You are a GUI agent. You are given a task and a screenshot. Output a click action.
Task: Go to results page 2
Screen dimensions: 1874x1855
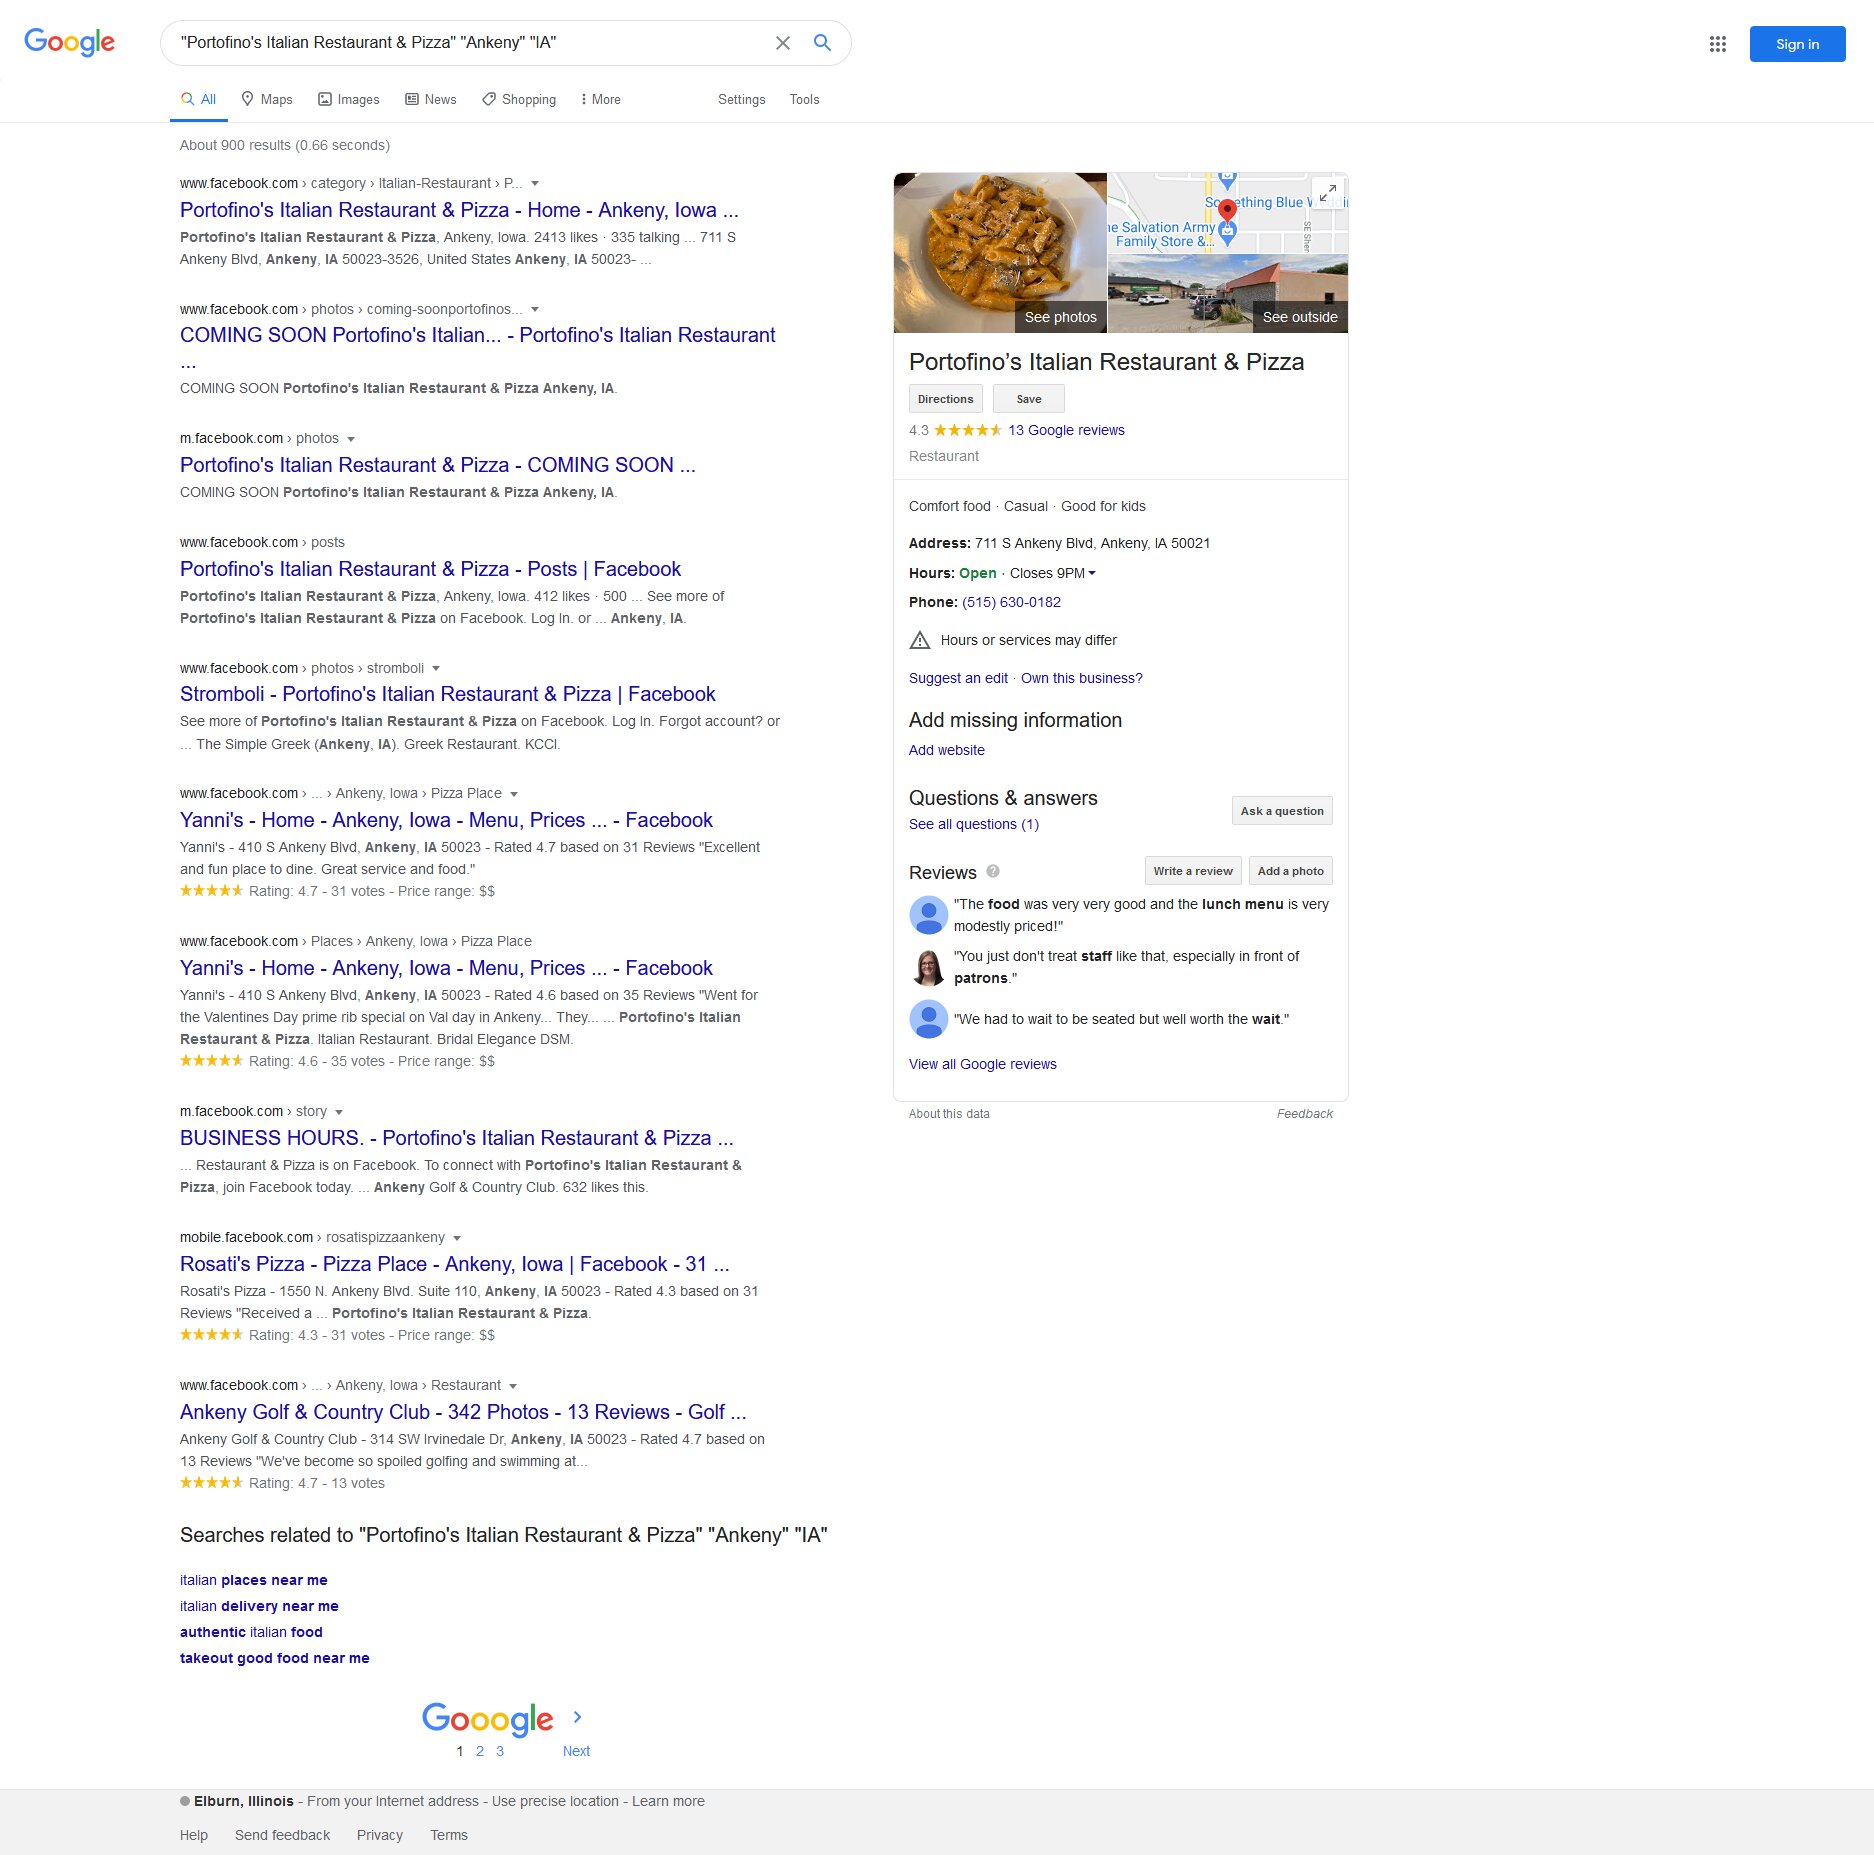(x=480, y=1751)
